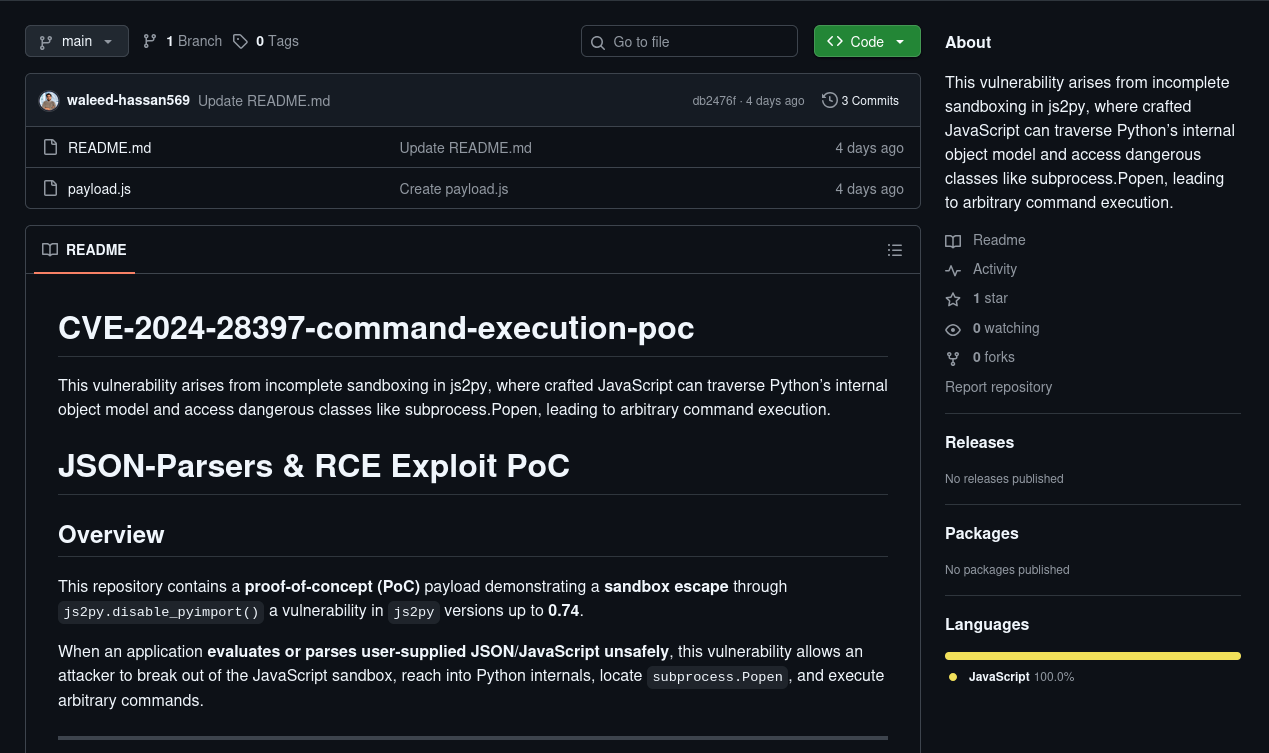Open the Releases section heading link
The width and height of the screenshot is (1269, 753).
point(979,442)
